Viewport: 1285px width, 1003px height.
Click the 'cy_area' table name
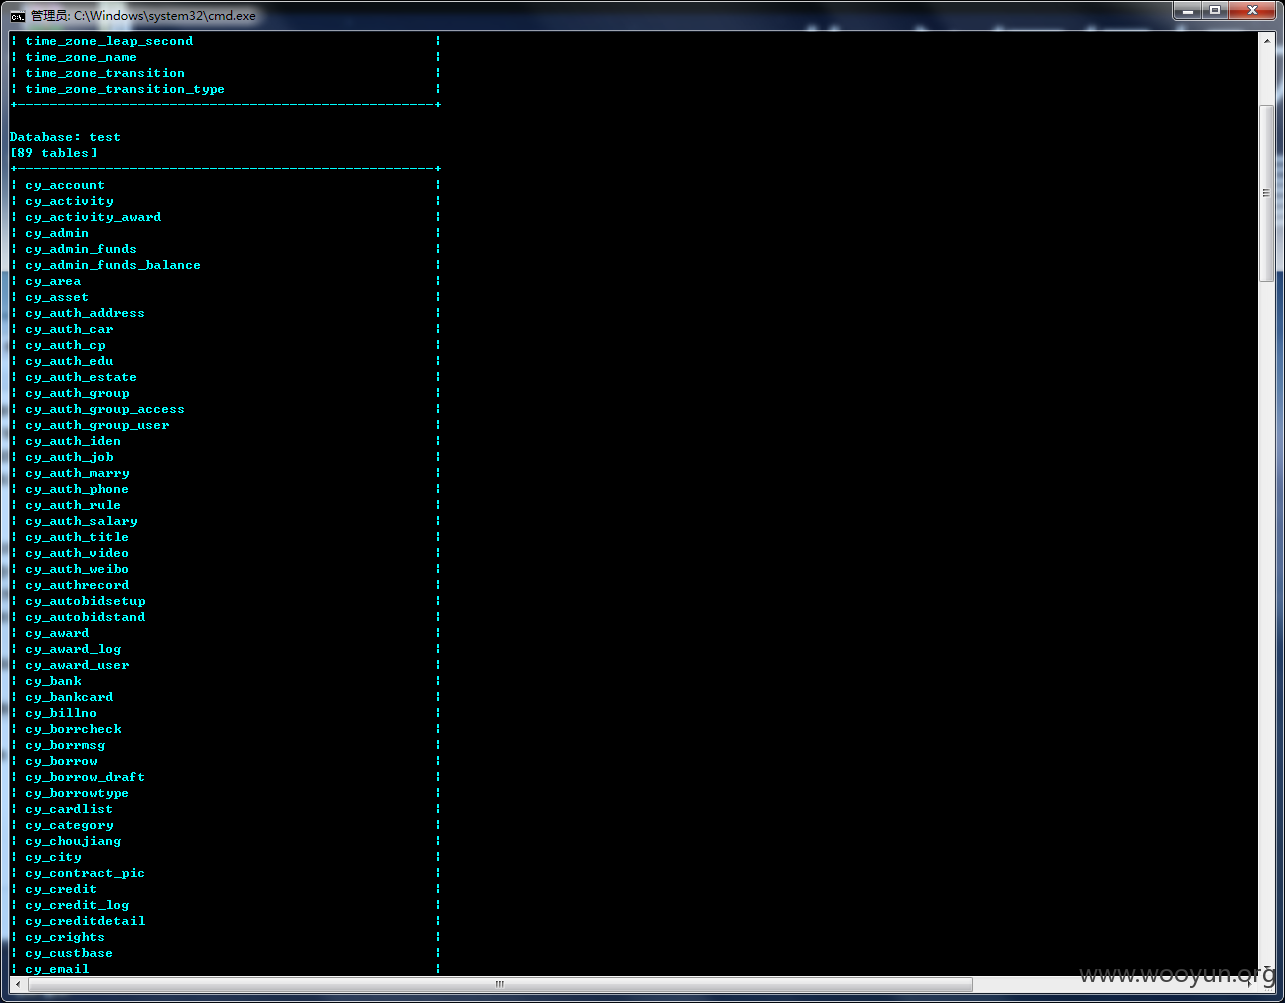point(53,281)
